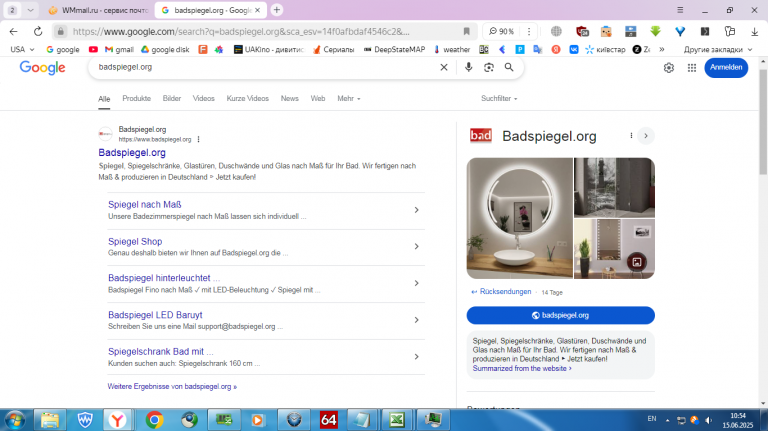This screenshot has width=768, height=431.
Task: Open Windows Start orb
Action: (15, 420)
